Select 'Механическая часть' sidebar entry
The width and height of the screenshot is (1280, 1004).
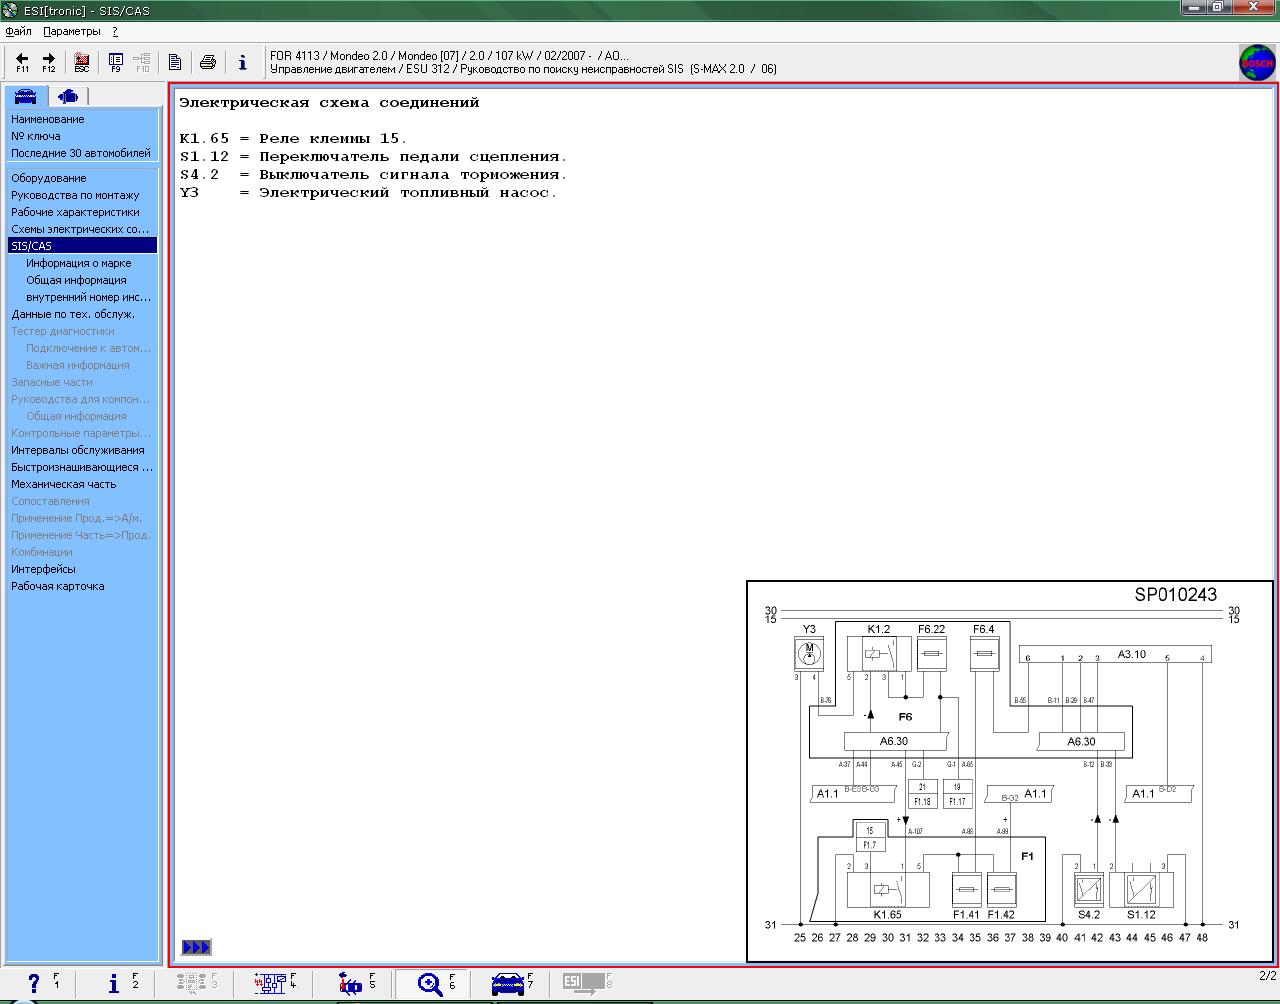tap(63, 484)
